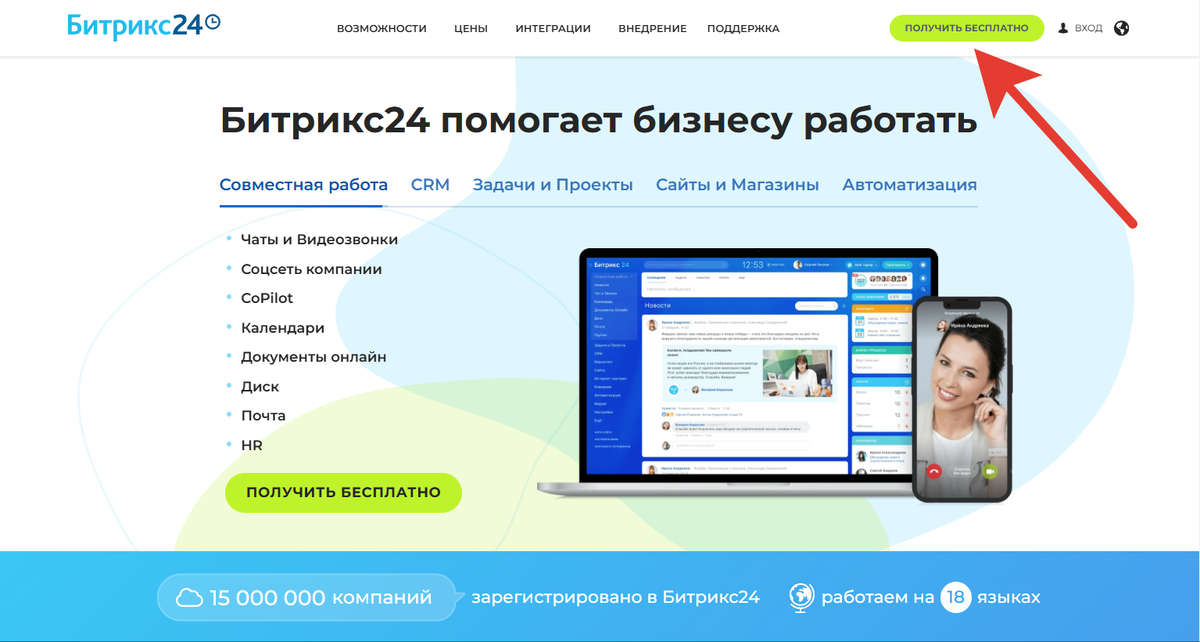Image resolution: width=1200 pixels, height=642 pixels.
Task: Click the зарегистрировано в Битрикс24 text
Action: 615,597
